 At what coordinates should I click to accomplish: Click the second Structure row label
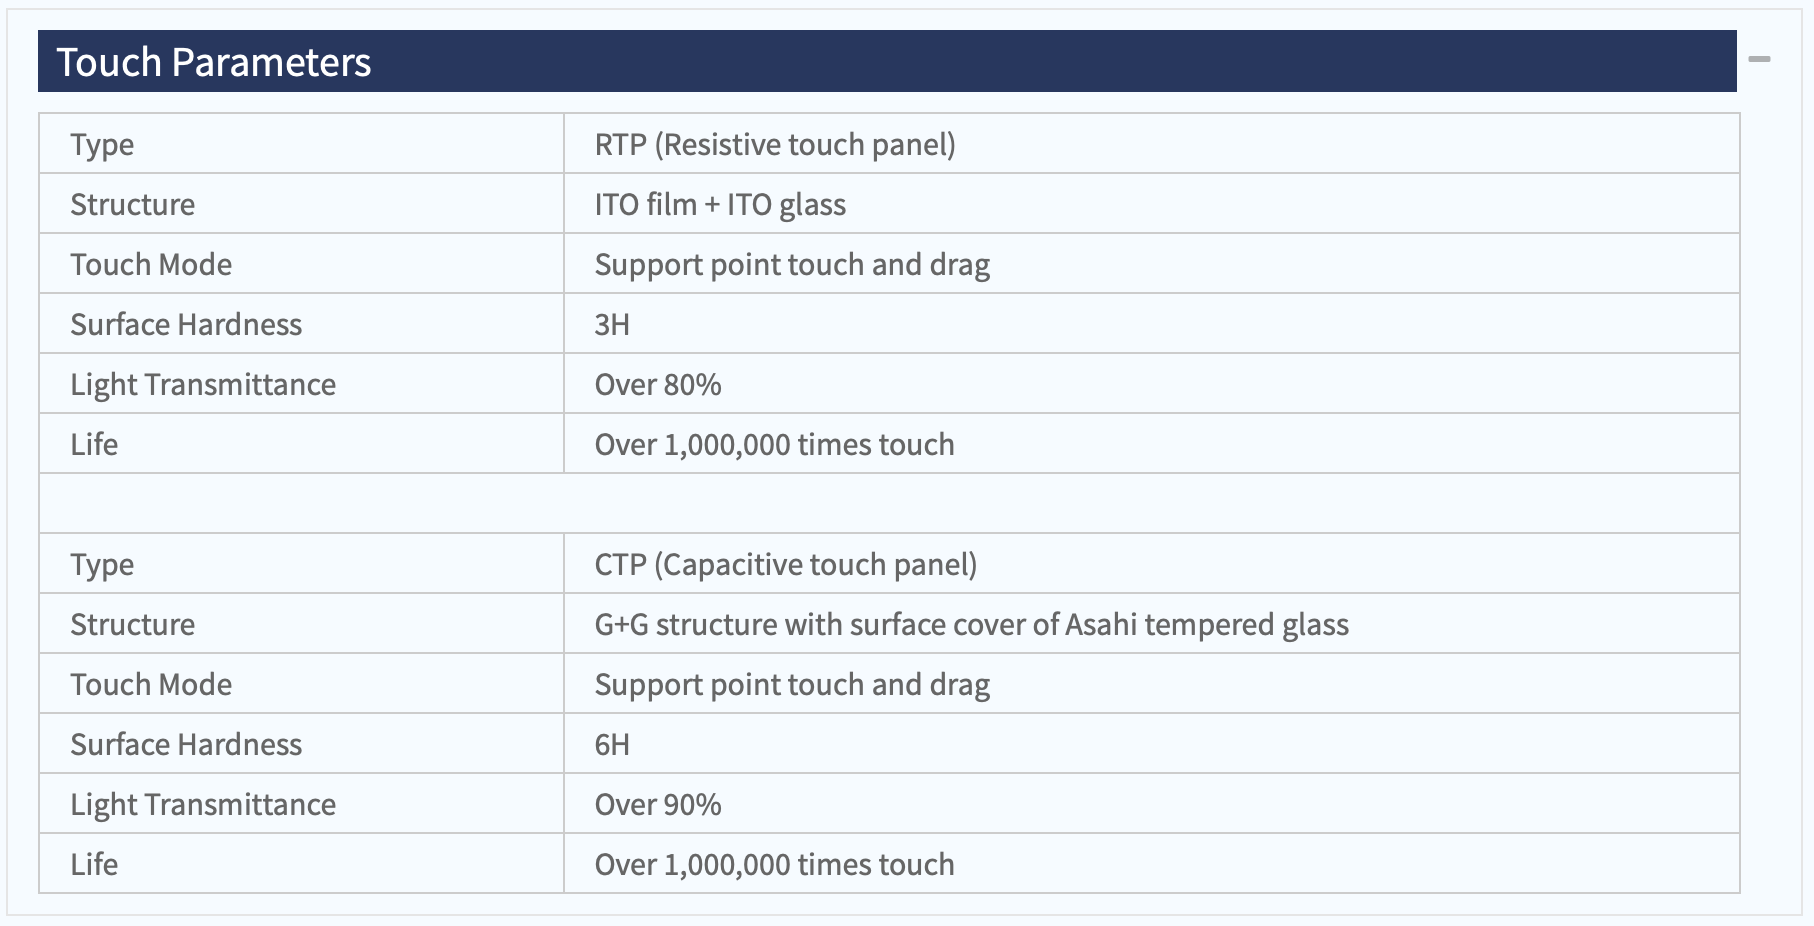(133, 624)
